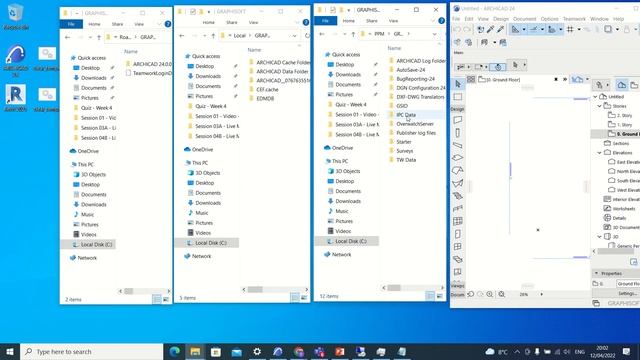The height and width of the screenshot is (360, 640).
Task: Collapse the Elevations node in Navigator
Action: 600,153
